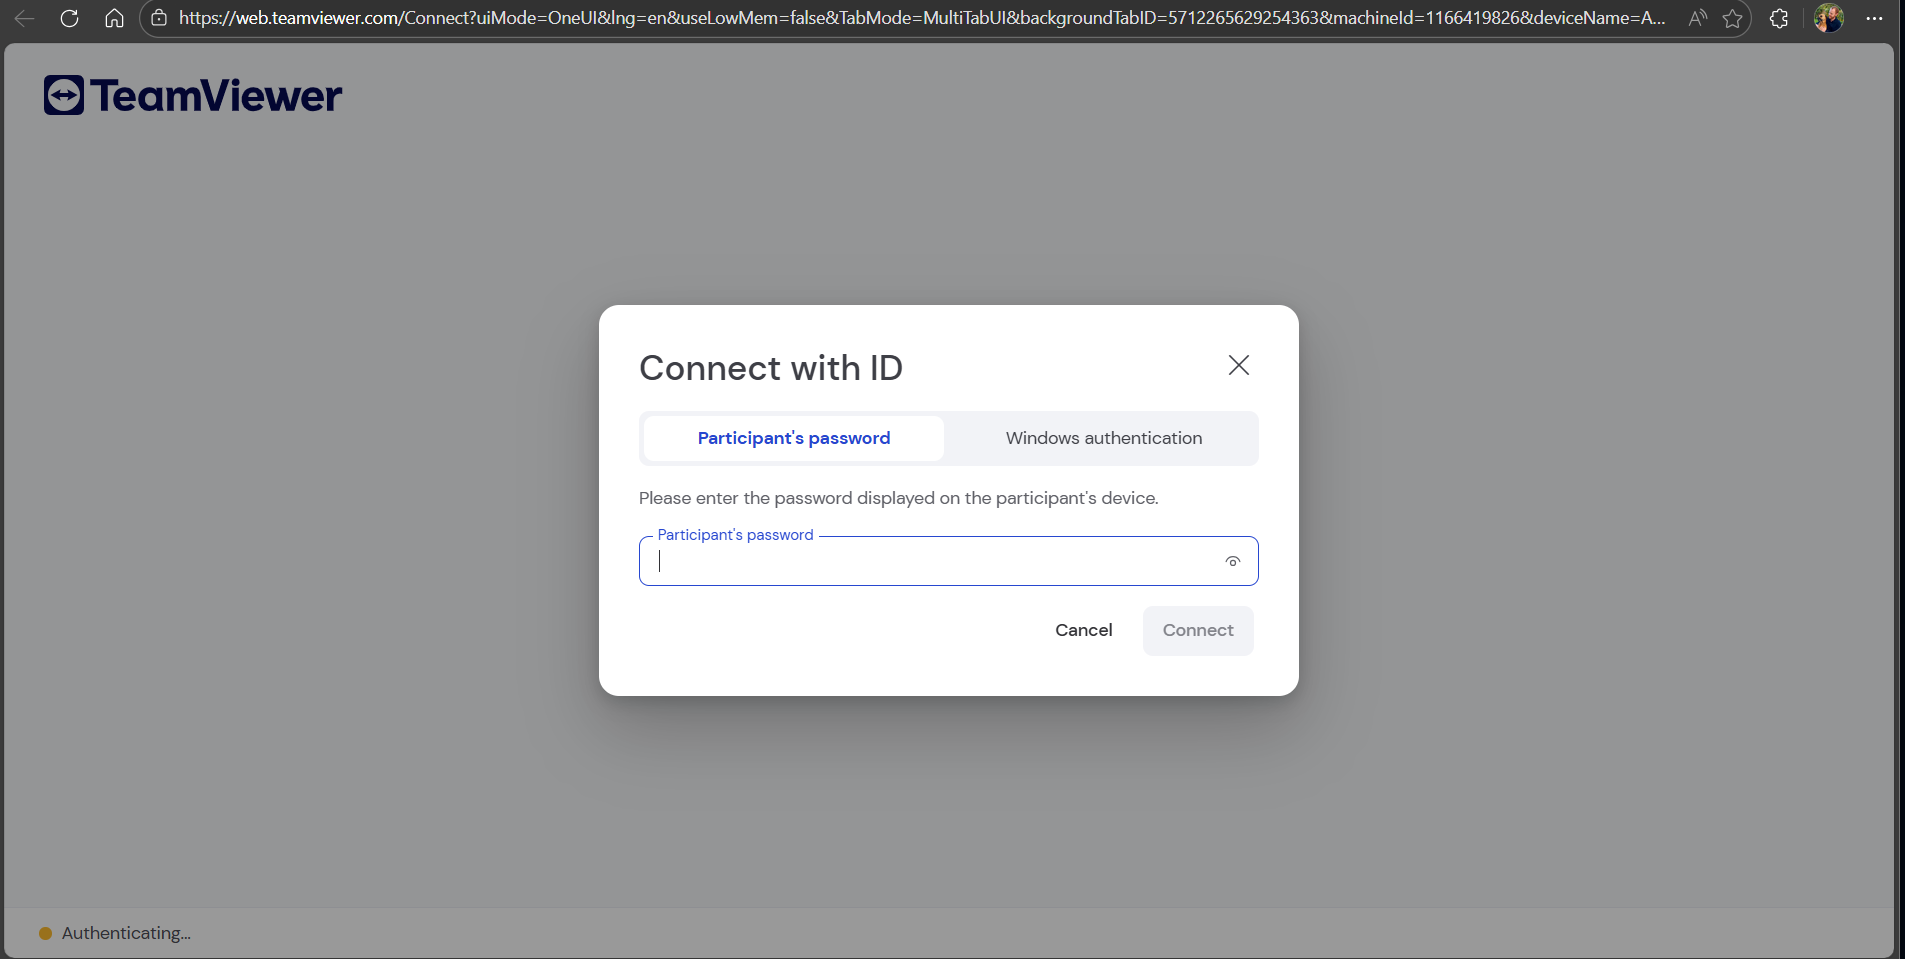Click 'Please enter the password' instruction text
The image size is (1905, 959).
899,498
